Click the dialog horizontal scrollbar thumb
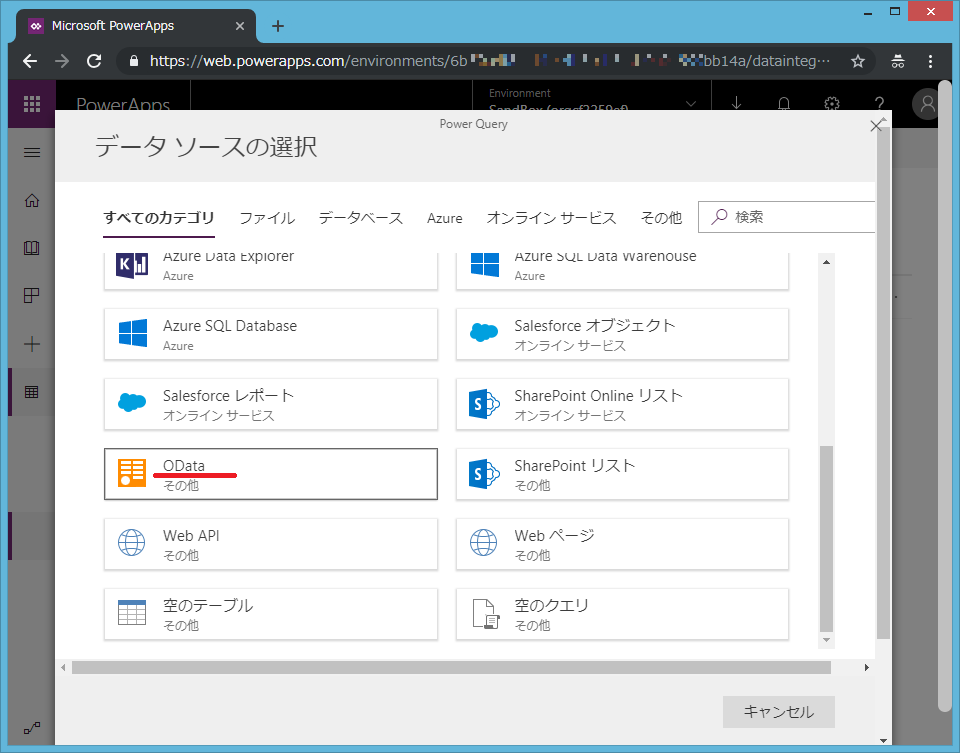This screenshot has width=960, height=753. pos(451,667)
